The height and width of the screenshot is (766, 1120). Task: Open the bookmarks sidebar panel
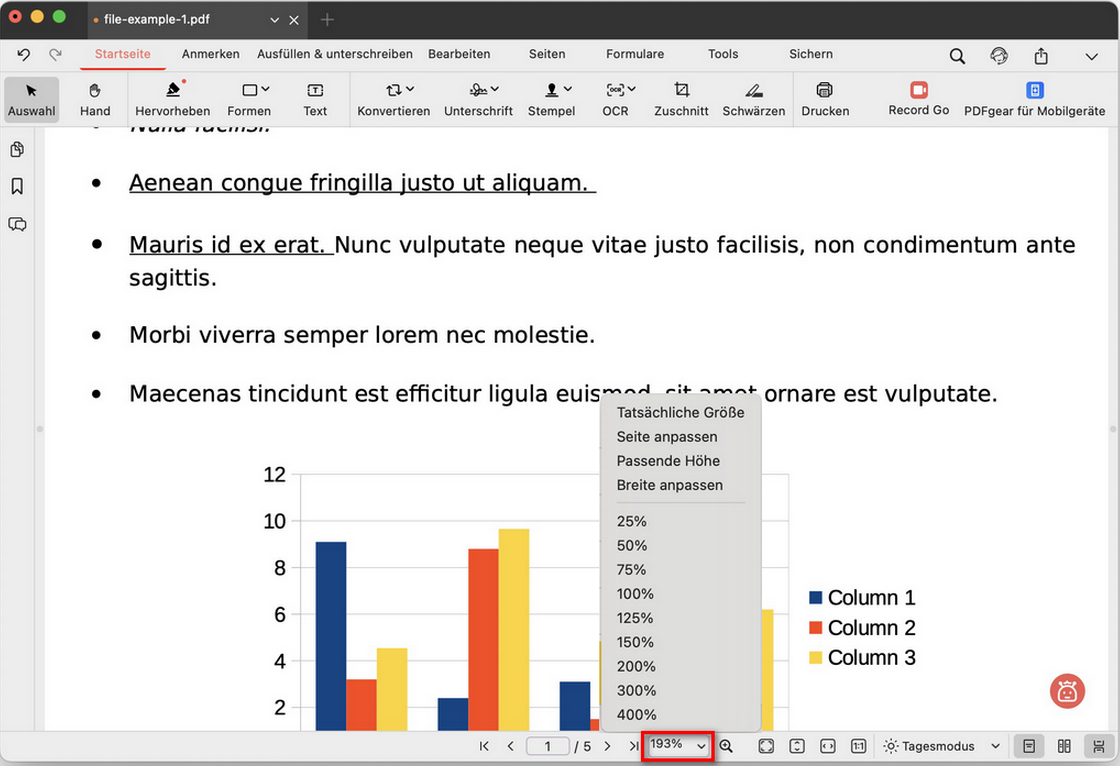(x=17, y=187)
